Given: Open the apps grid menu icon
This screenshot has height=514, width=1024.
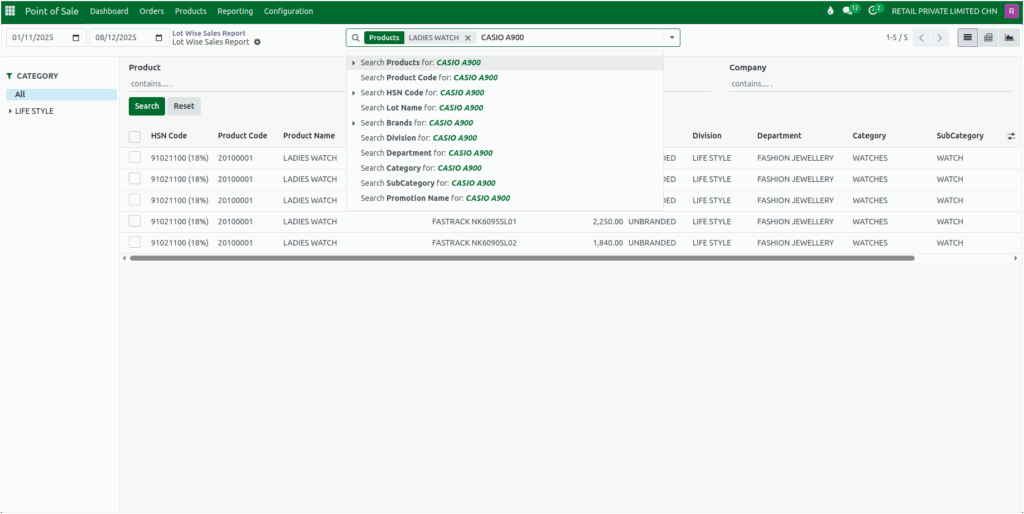Looking at the screenshot, I should pos(10,11).
